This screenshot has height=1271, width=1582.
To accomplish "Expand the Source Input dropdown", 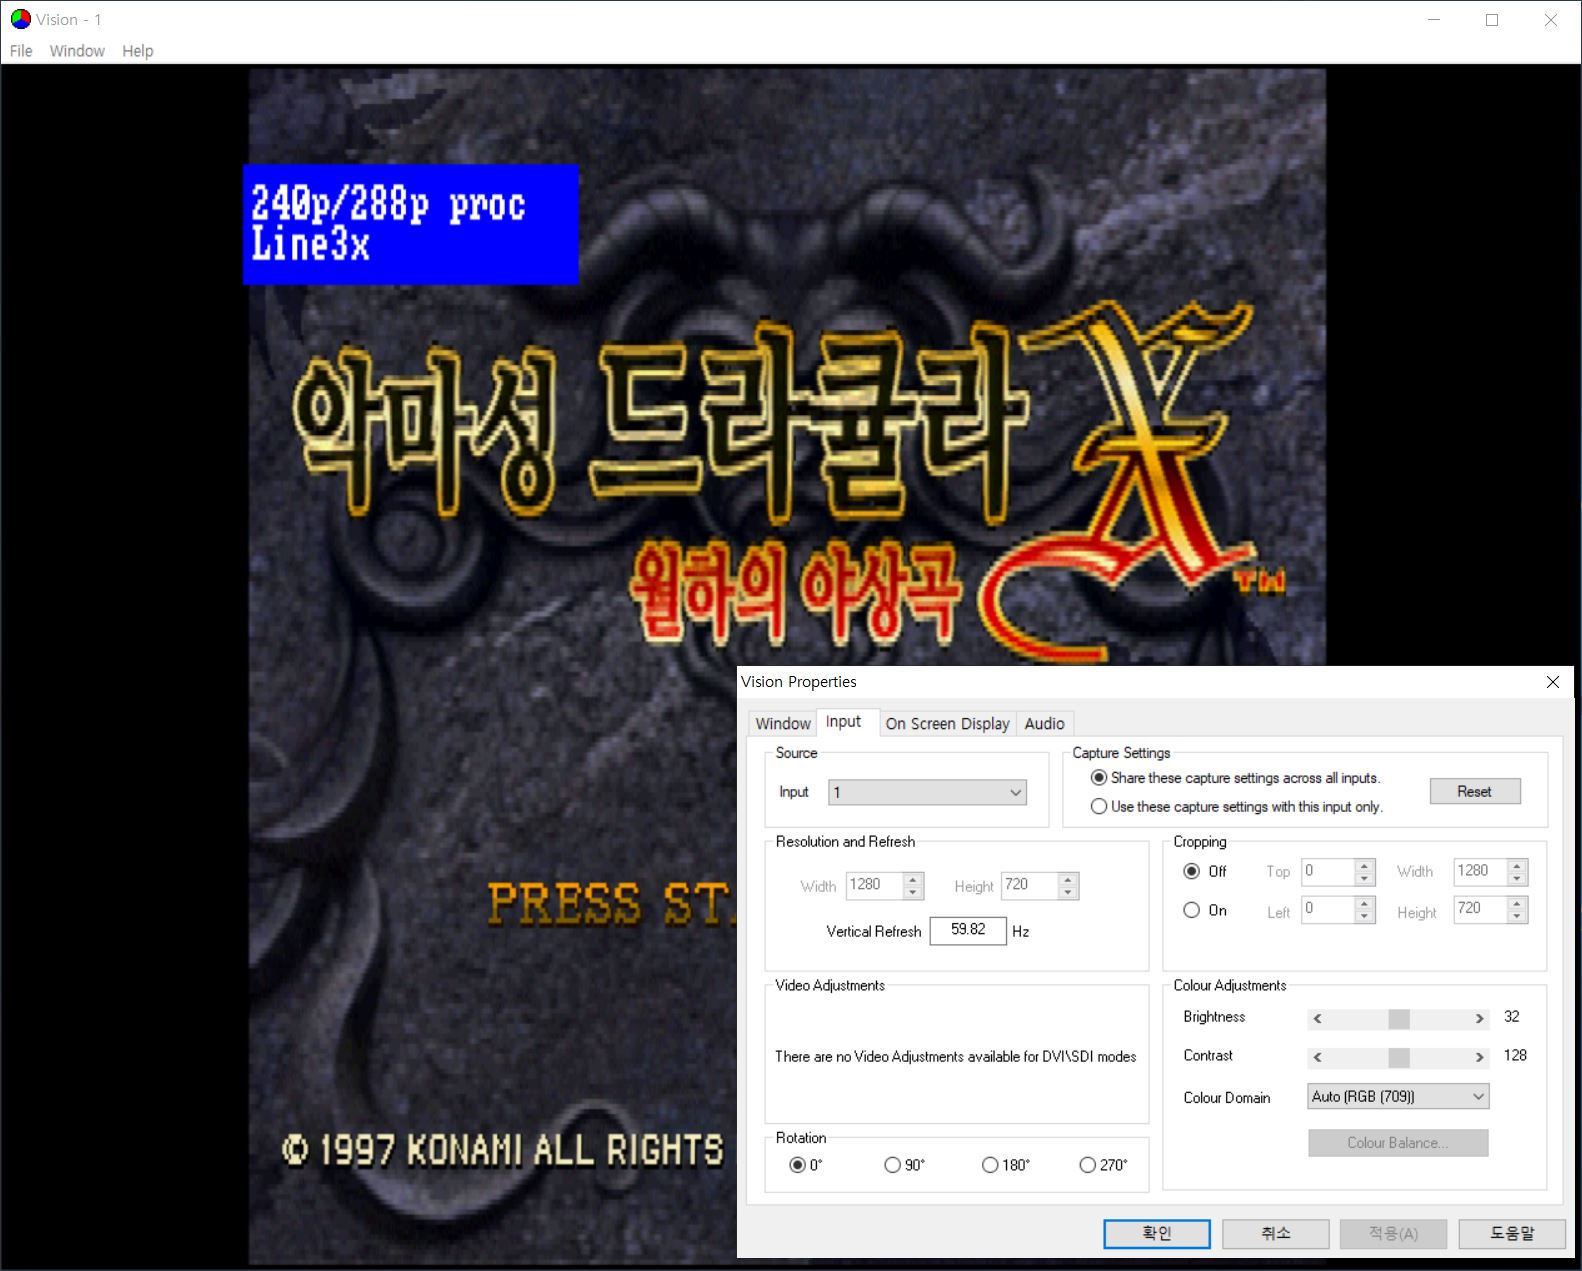I will point(927,792).
